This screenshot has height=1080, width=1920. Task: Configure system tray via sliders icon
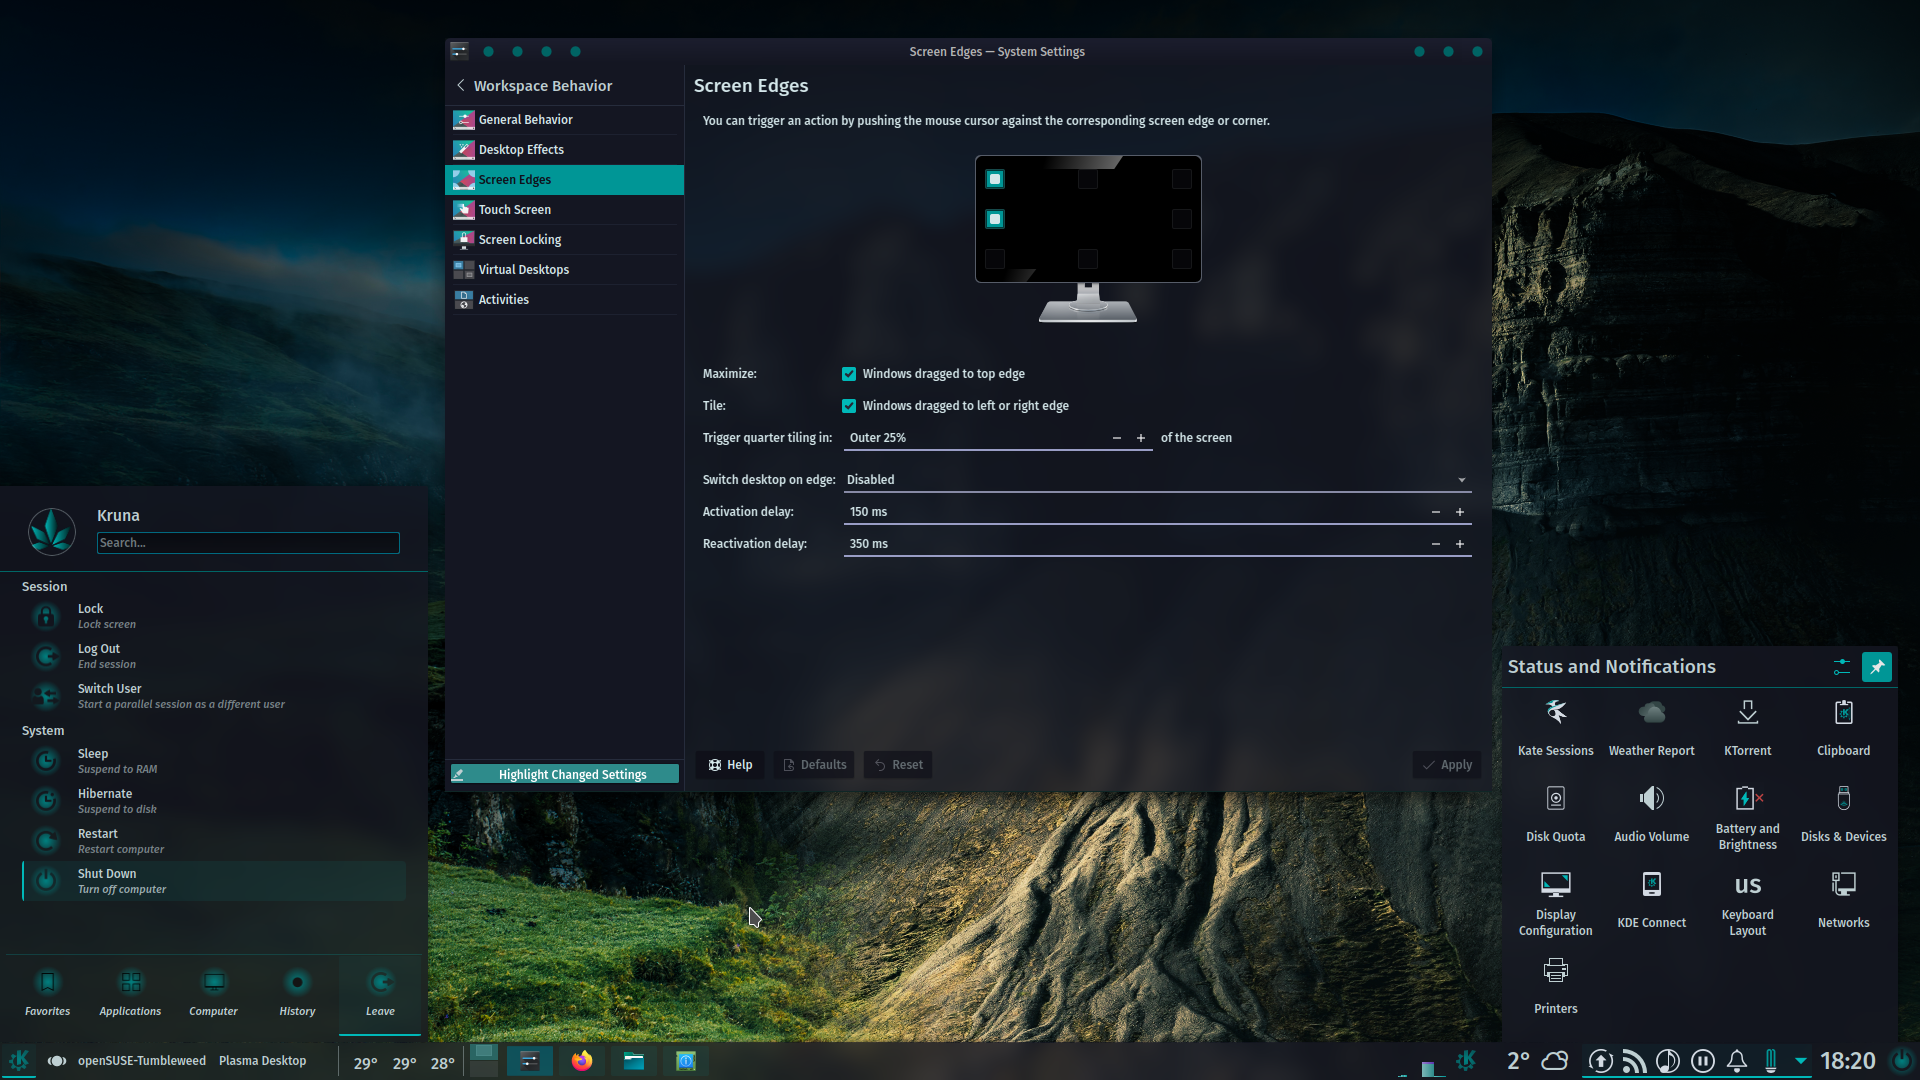(1841, 667)
